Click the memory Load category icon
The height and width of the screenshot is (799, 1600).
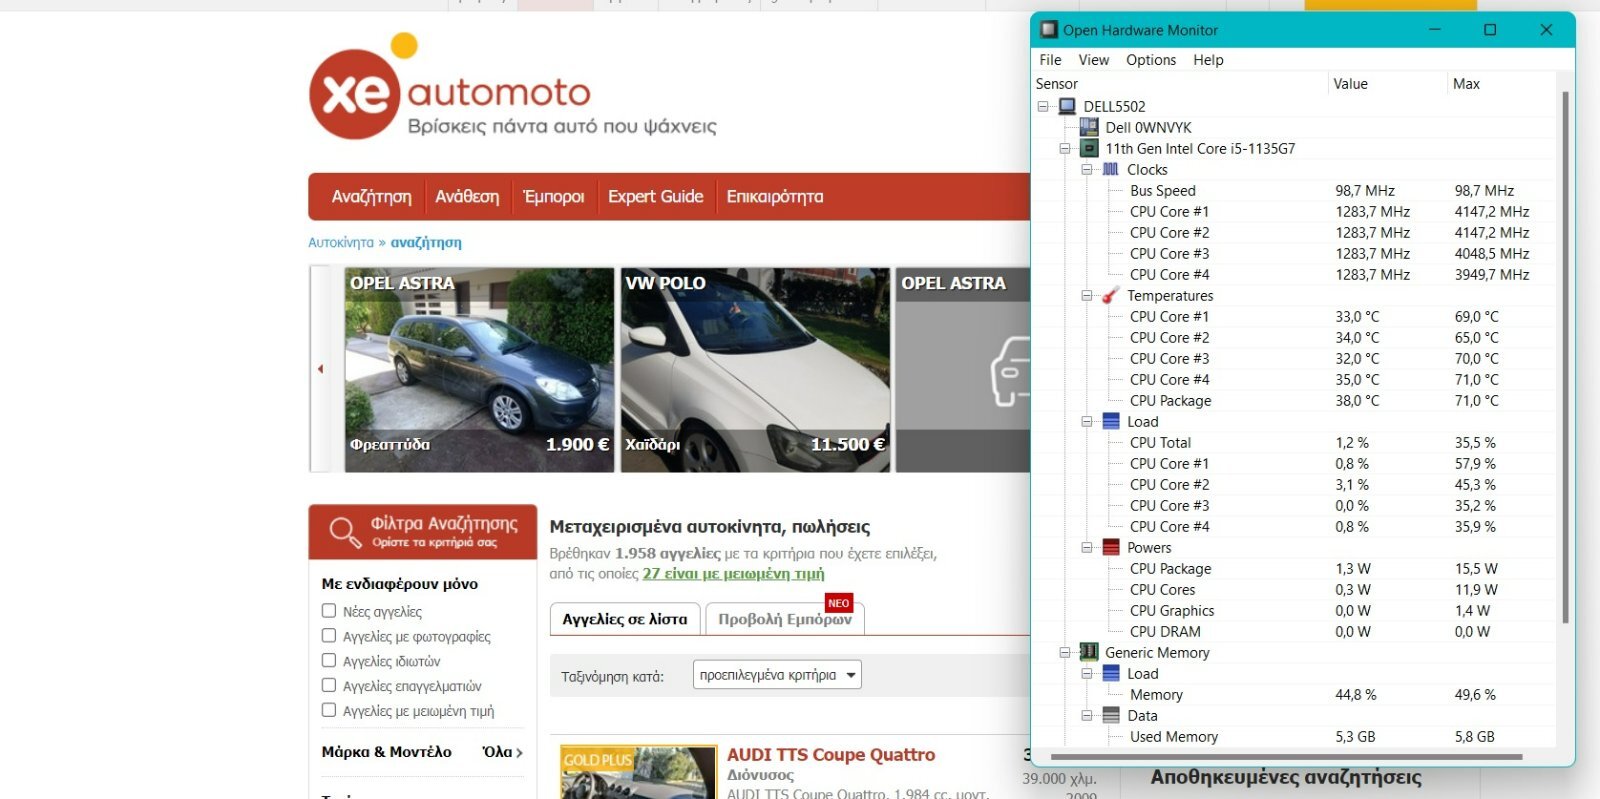[1111, 673]
